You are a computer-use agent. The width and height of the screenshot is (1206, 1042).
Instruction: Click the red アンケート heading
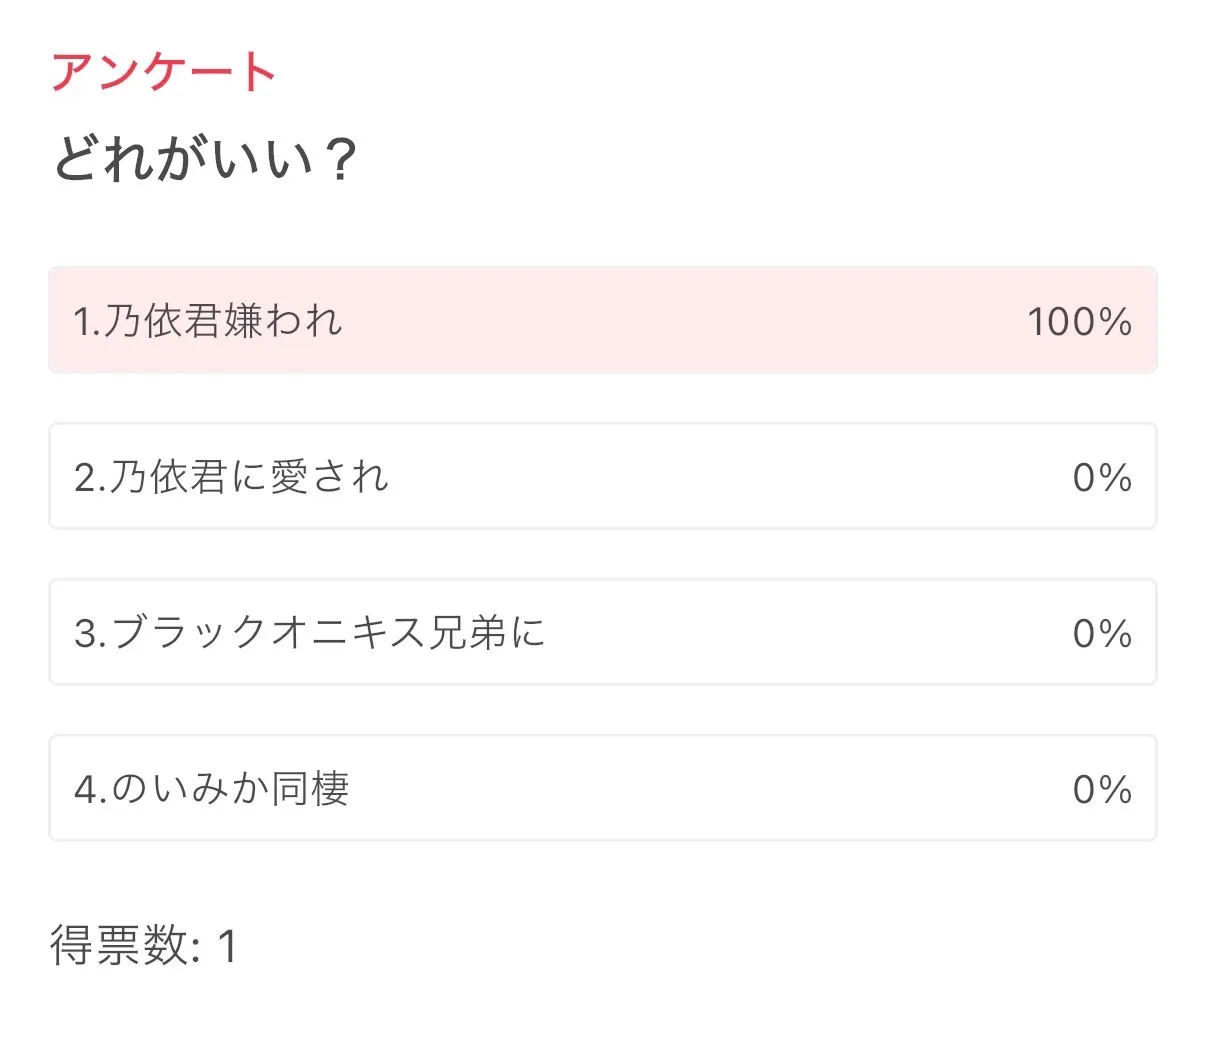pyautogui.click(x=163, y=72)
